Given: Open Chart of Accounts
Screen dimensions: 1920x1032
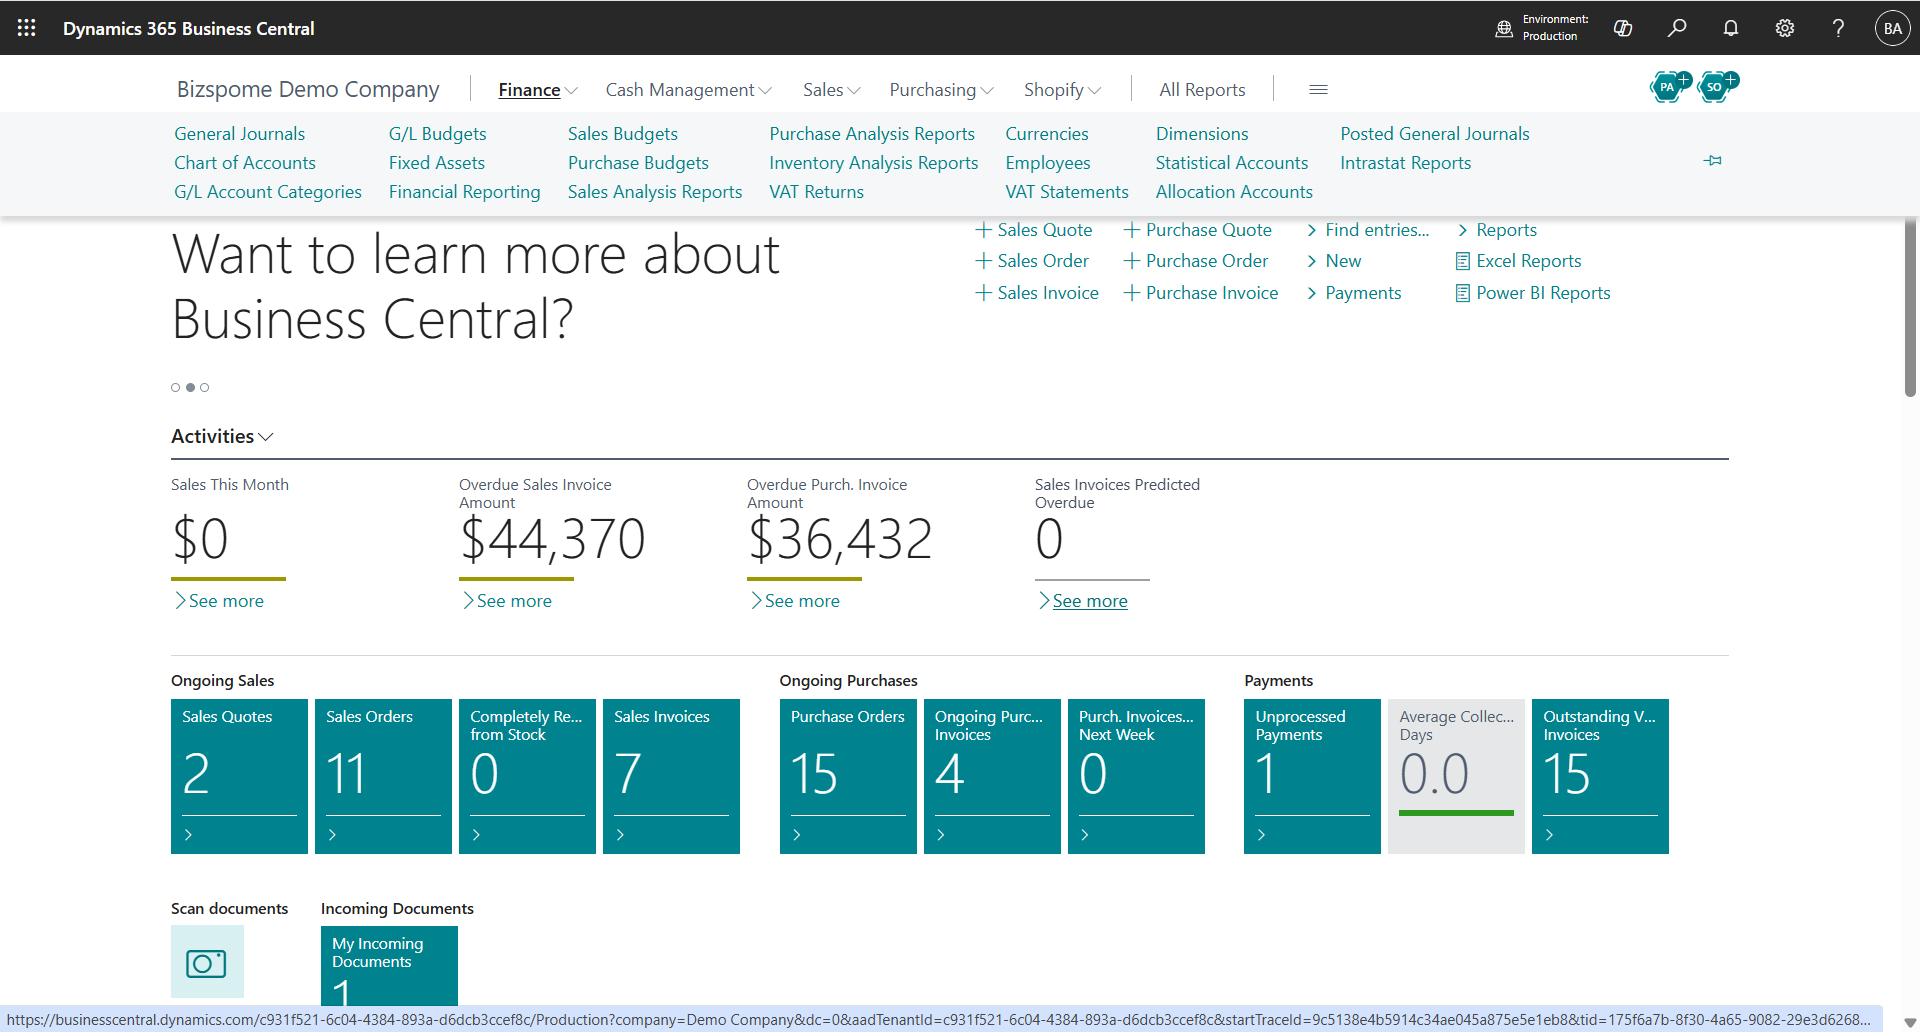Looking at the screenshot, I should (245, 163).
